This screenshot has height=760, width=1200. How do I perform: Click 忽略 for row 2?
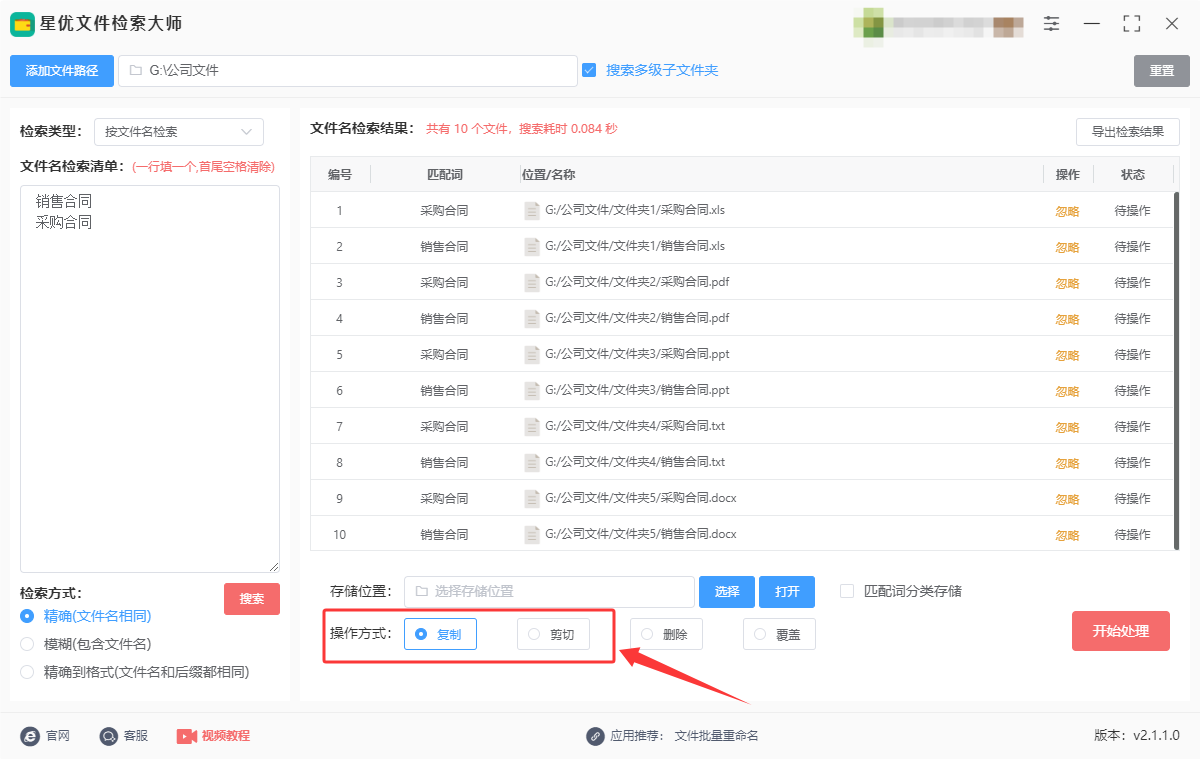pyautogui.click(x=1068, y=247)
